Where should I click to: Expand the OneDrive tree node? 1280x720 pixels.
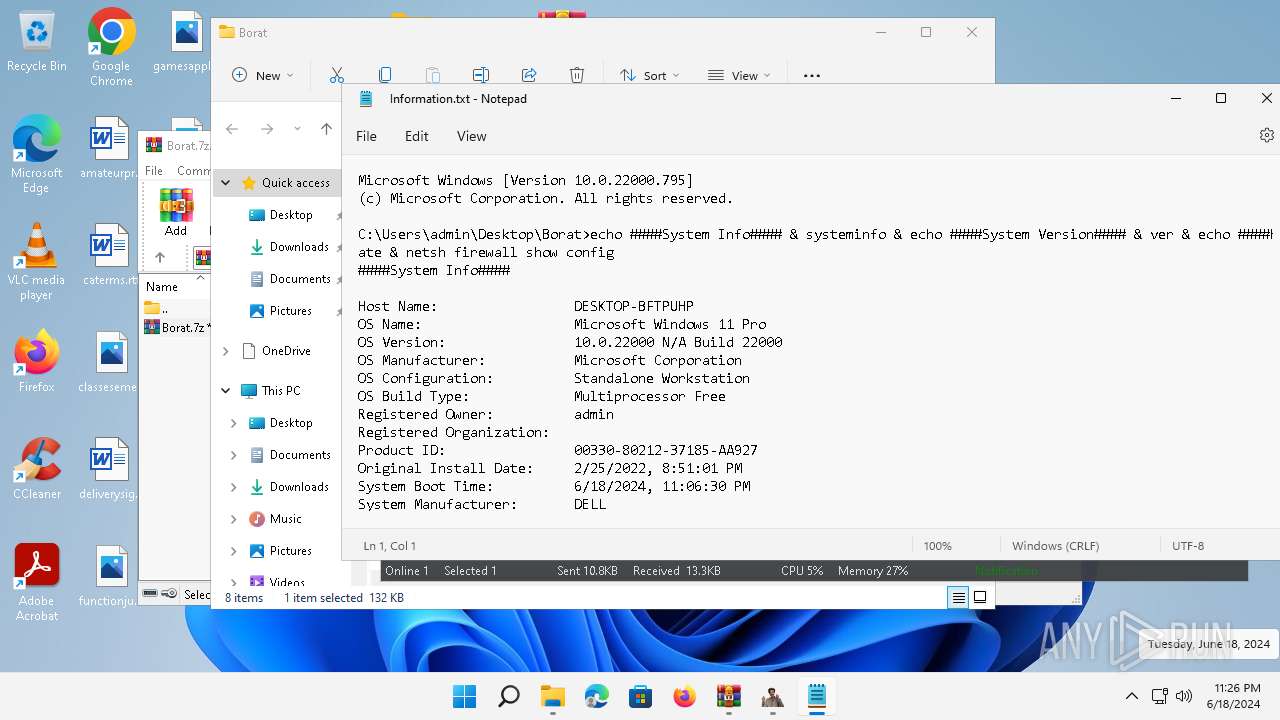[x=226, y=351]
